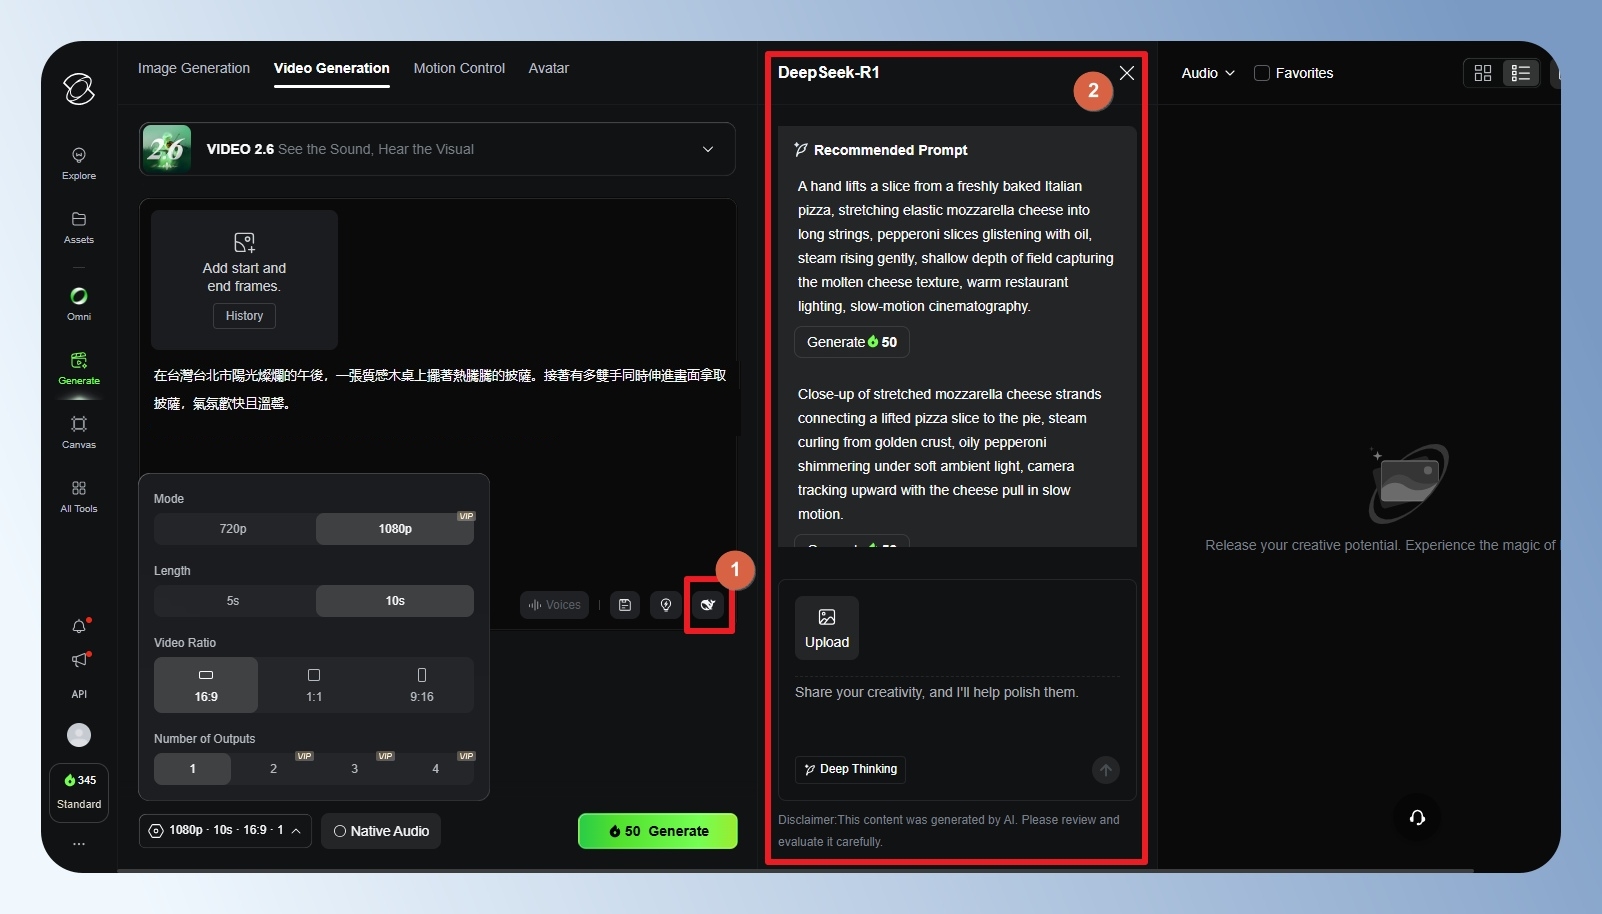Open the Audio filter dropdown
This screenshot has width=1602, height=914.
click(x=1207, y=73)
